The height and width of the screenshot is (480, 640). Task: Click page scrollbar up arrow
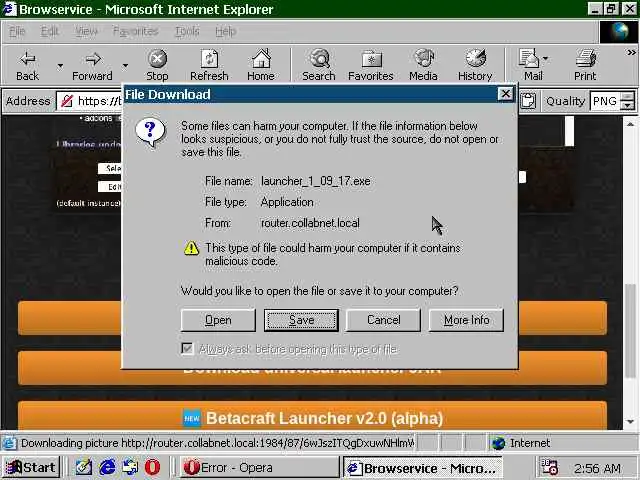click(x=631, y=124)
